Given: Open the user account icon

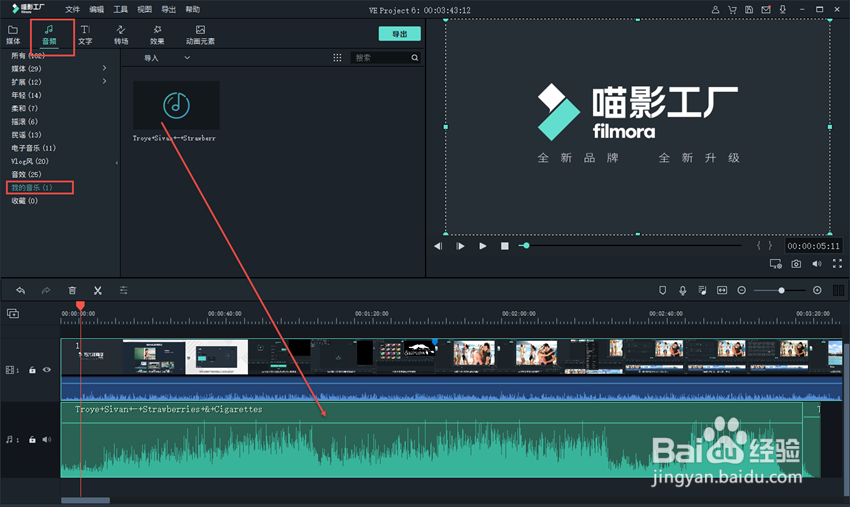Looking at the screenshot, I should 715,10.
